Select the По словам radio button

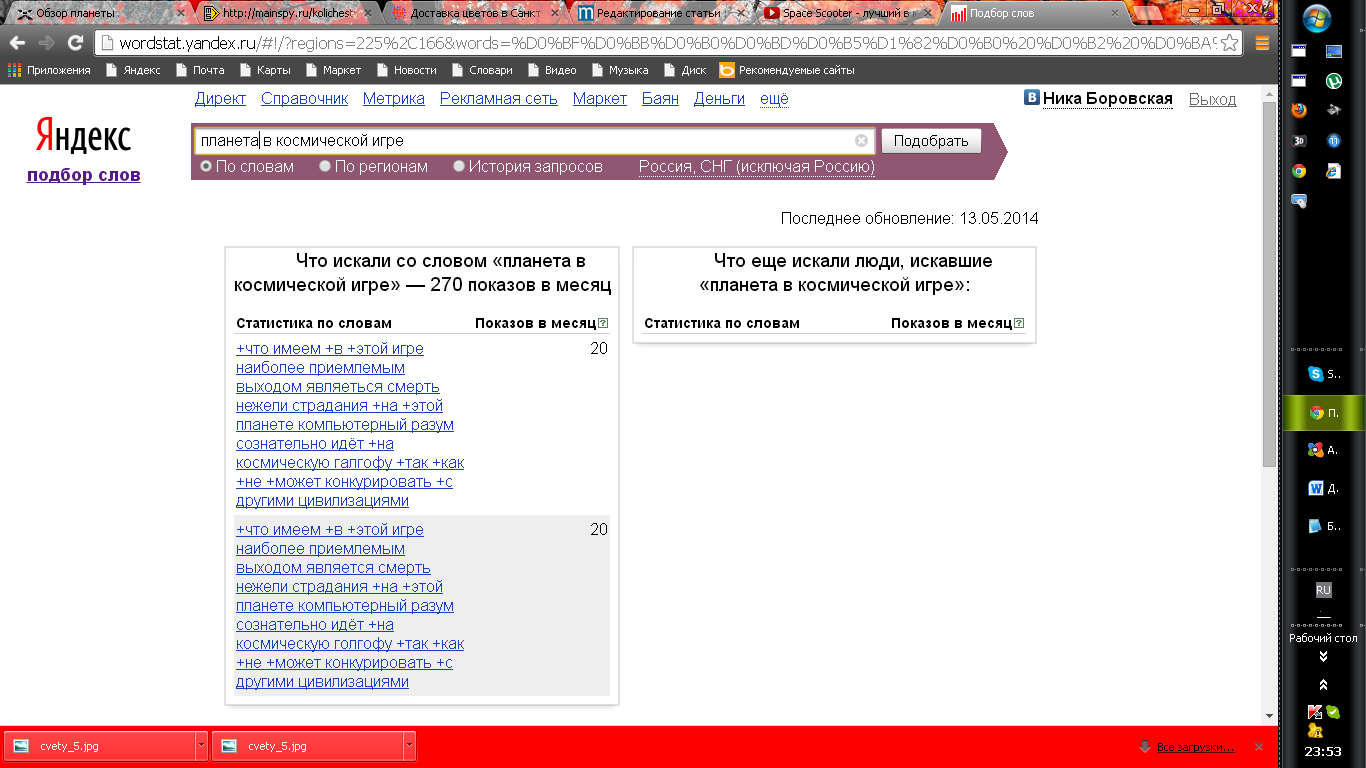point(206,166)
